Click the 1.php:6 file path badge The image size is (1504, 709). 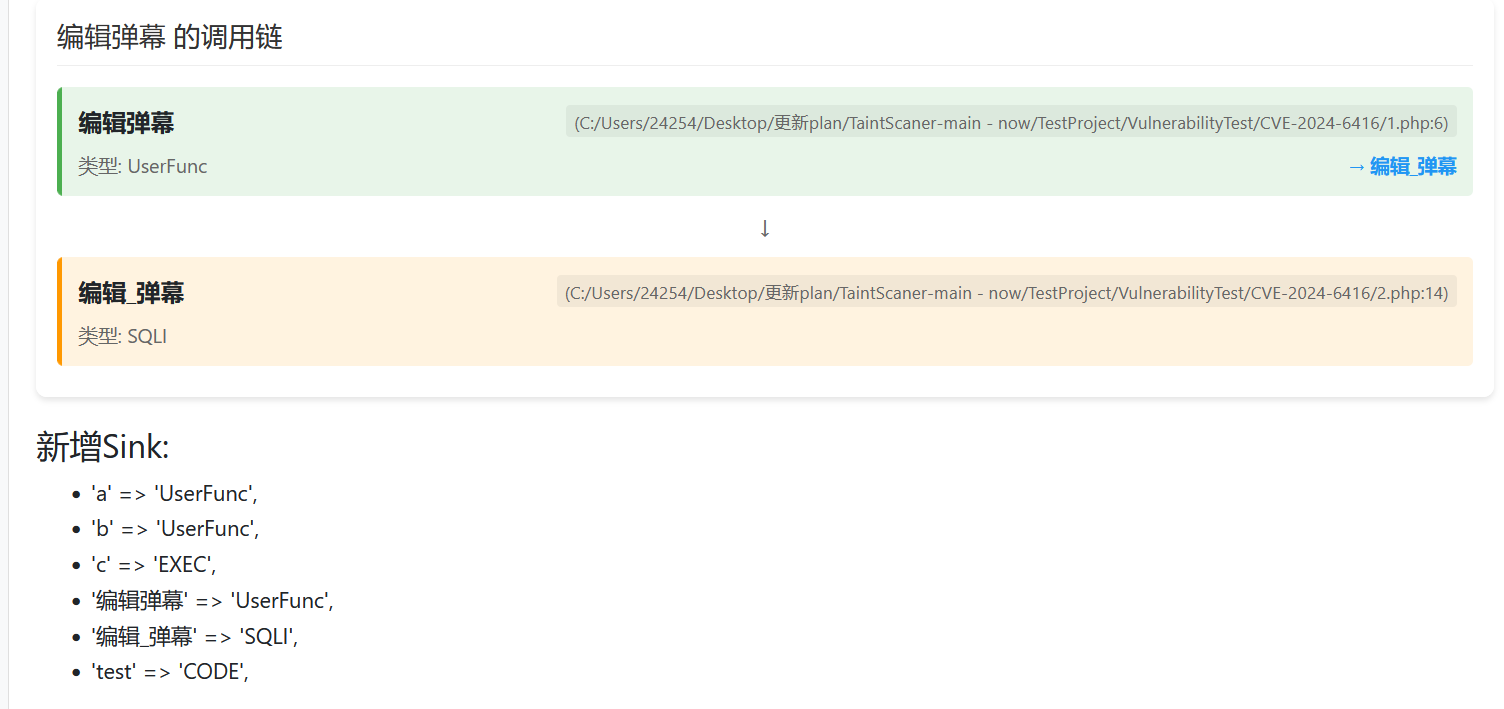[x=1010, y=123]
